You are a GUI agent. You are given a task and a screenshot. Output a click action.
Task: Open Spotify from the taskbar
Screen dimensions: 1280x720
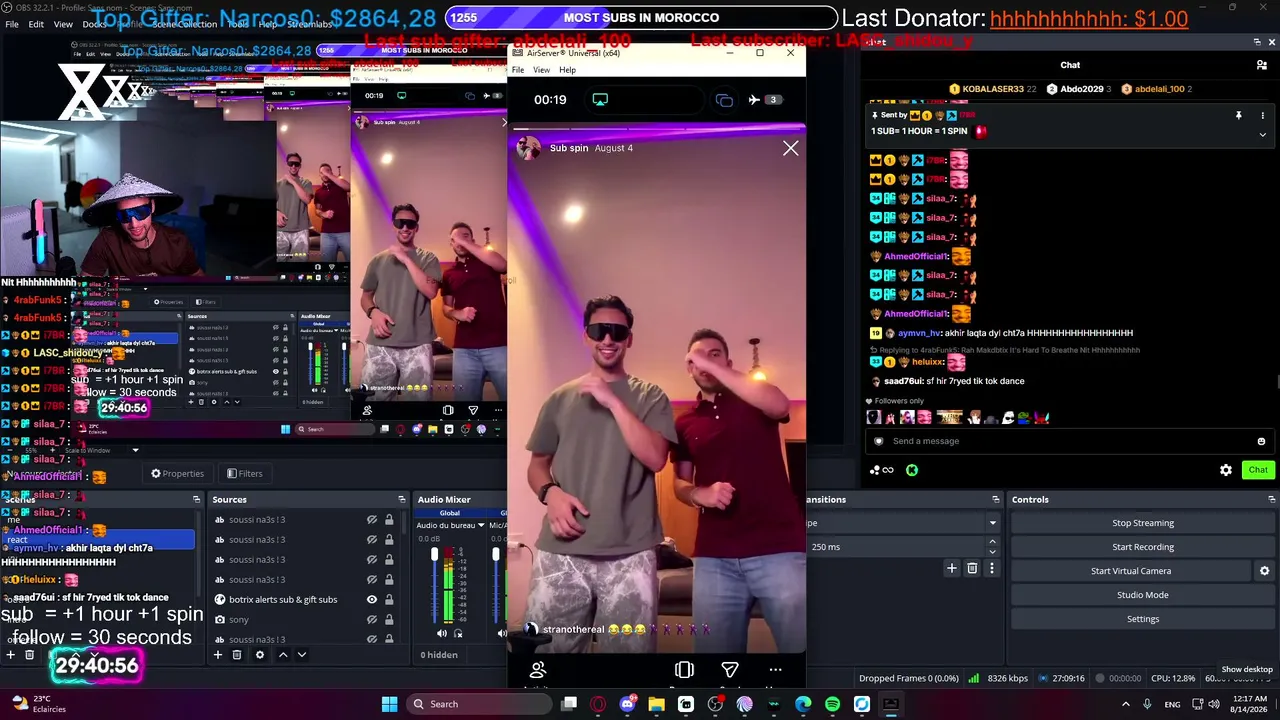click(x=832, y=704)
